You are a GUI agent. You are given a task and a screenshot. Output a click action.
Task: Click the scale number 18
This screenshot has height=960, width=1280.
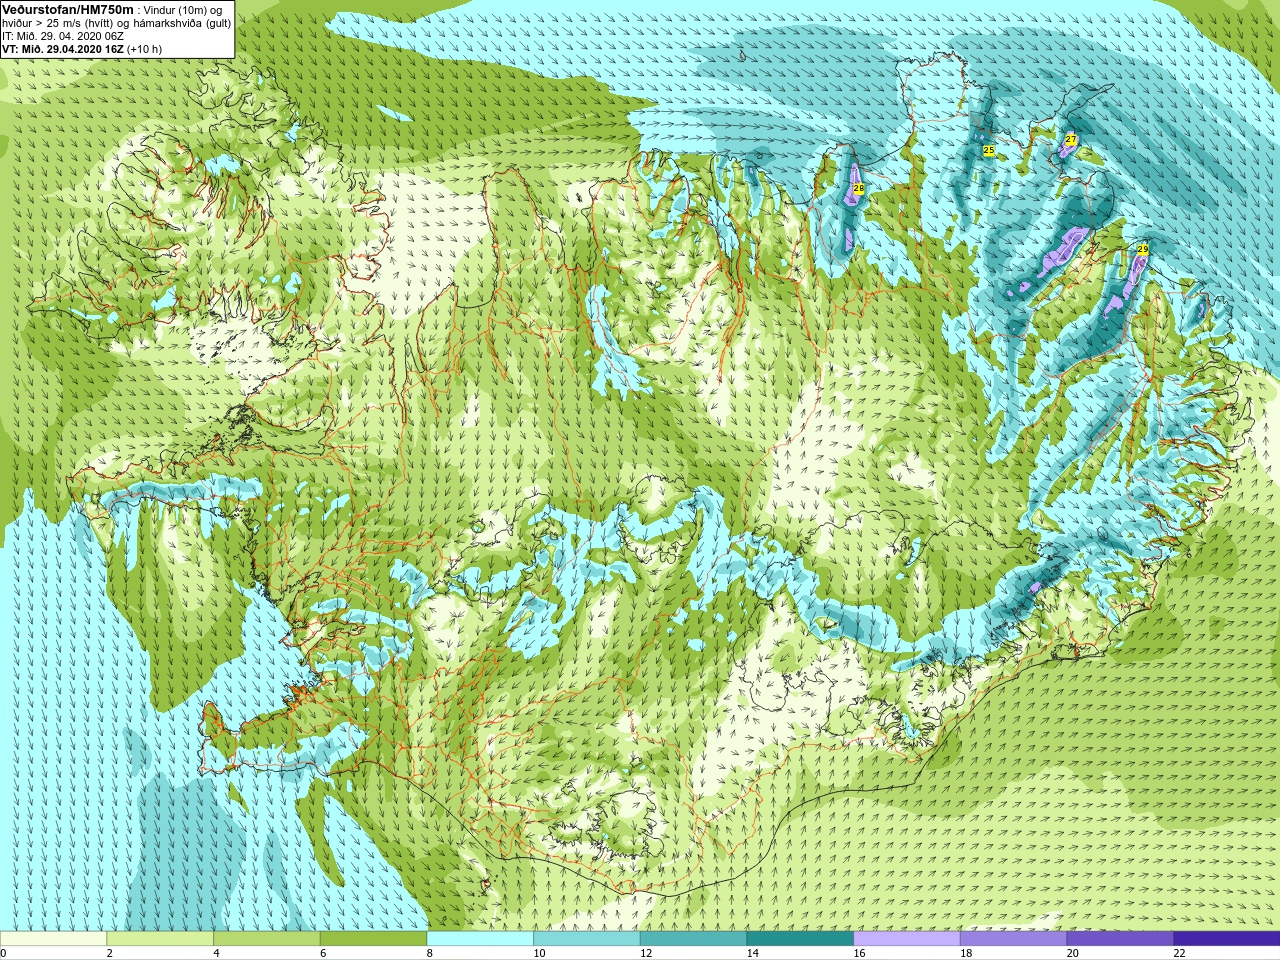point(966,953)
